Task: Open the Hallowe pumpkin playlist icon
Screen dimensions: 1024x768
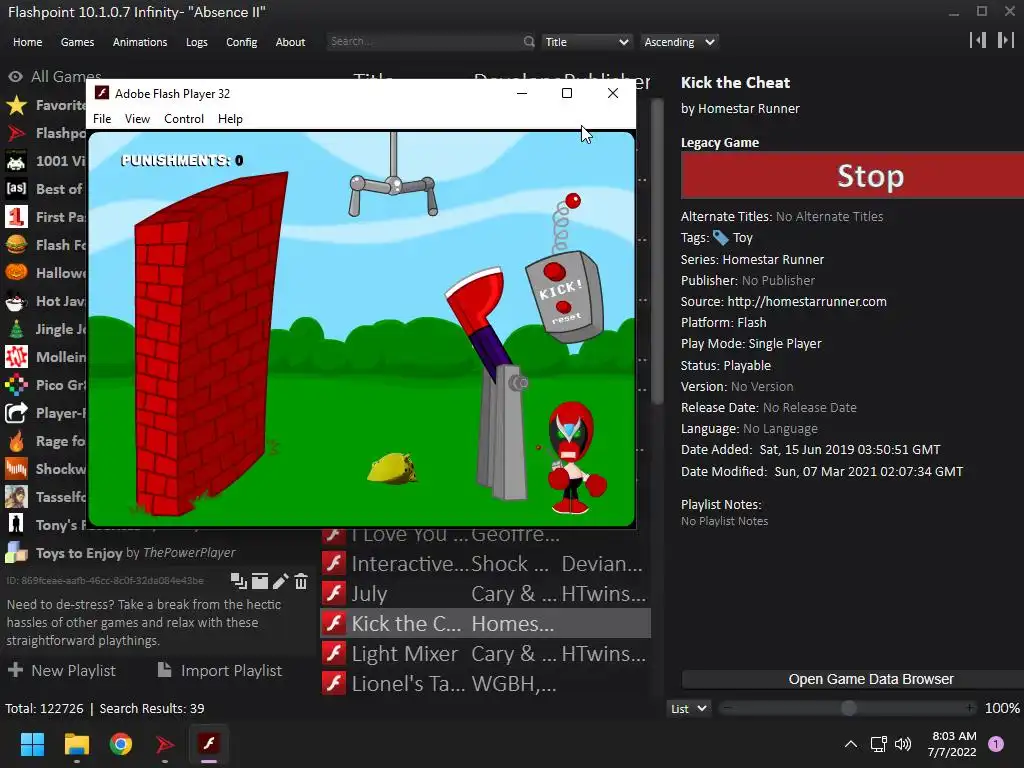Action: (x=16, y=272)
